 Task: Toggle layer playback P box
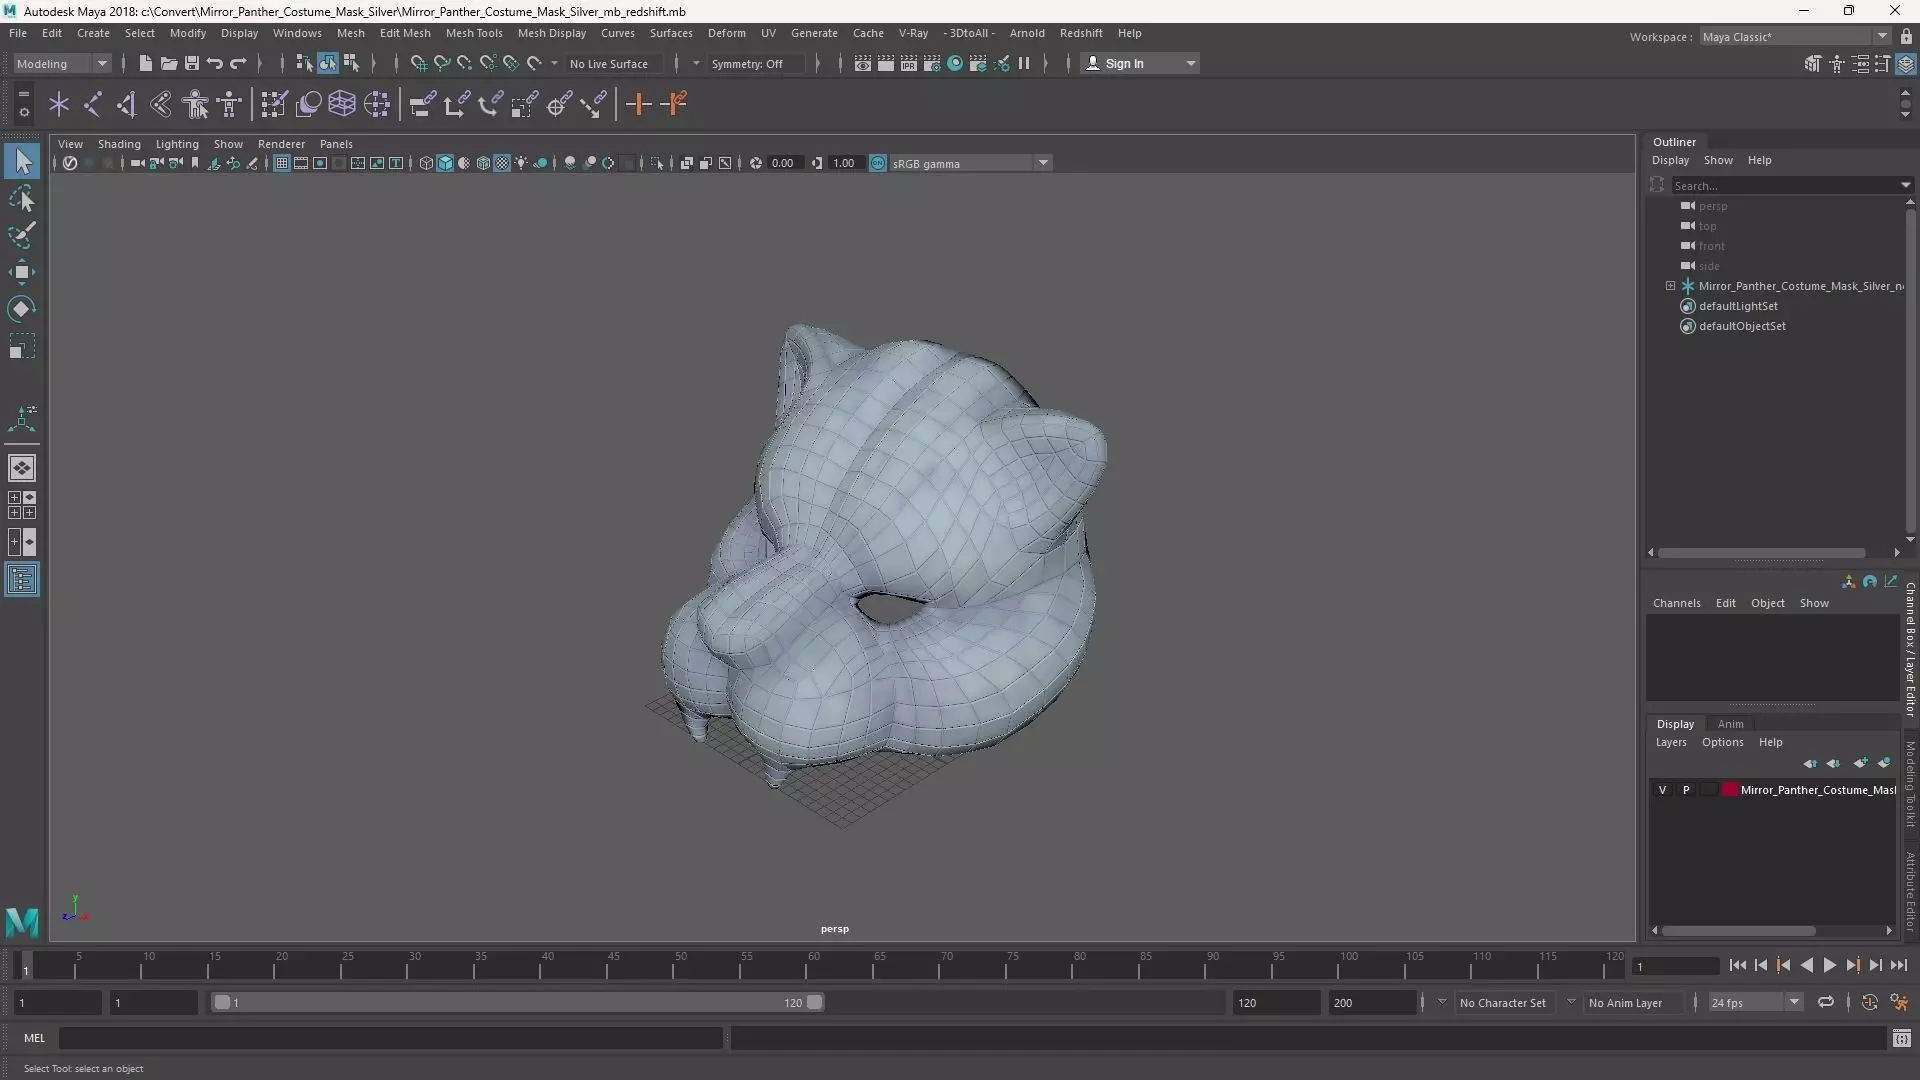point(1686,790)
